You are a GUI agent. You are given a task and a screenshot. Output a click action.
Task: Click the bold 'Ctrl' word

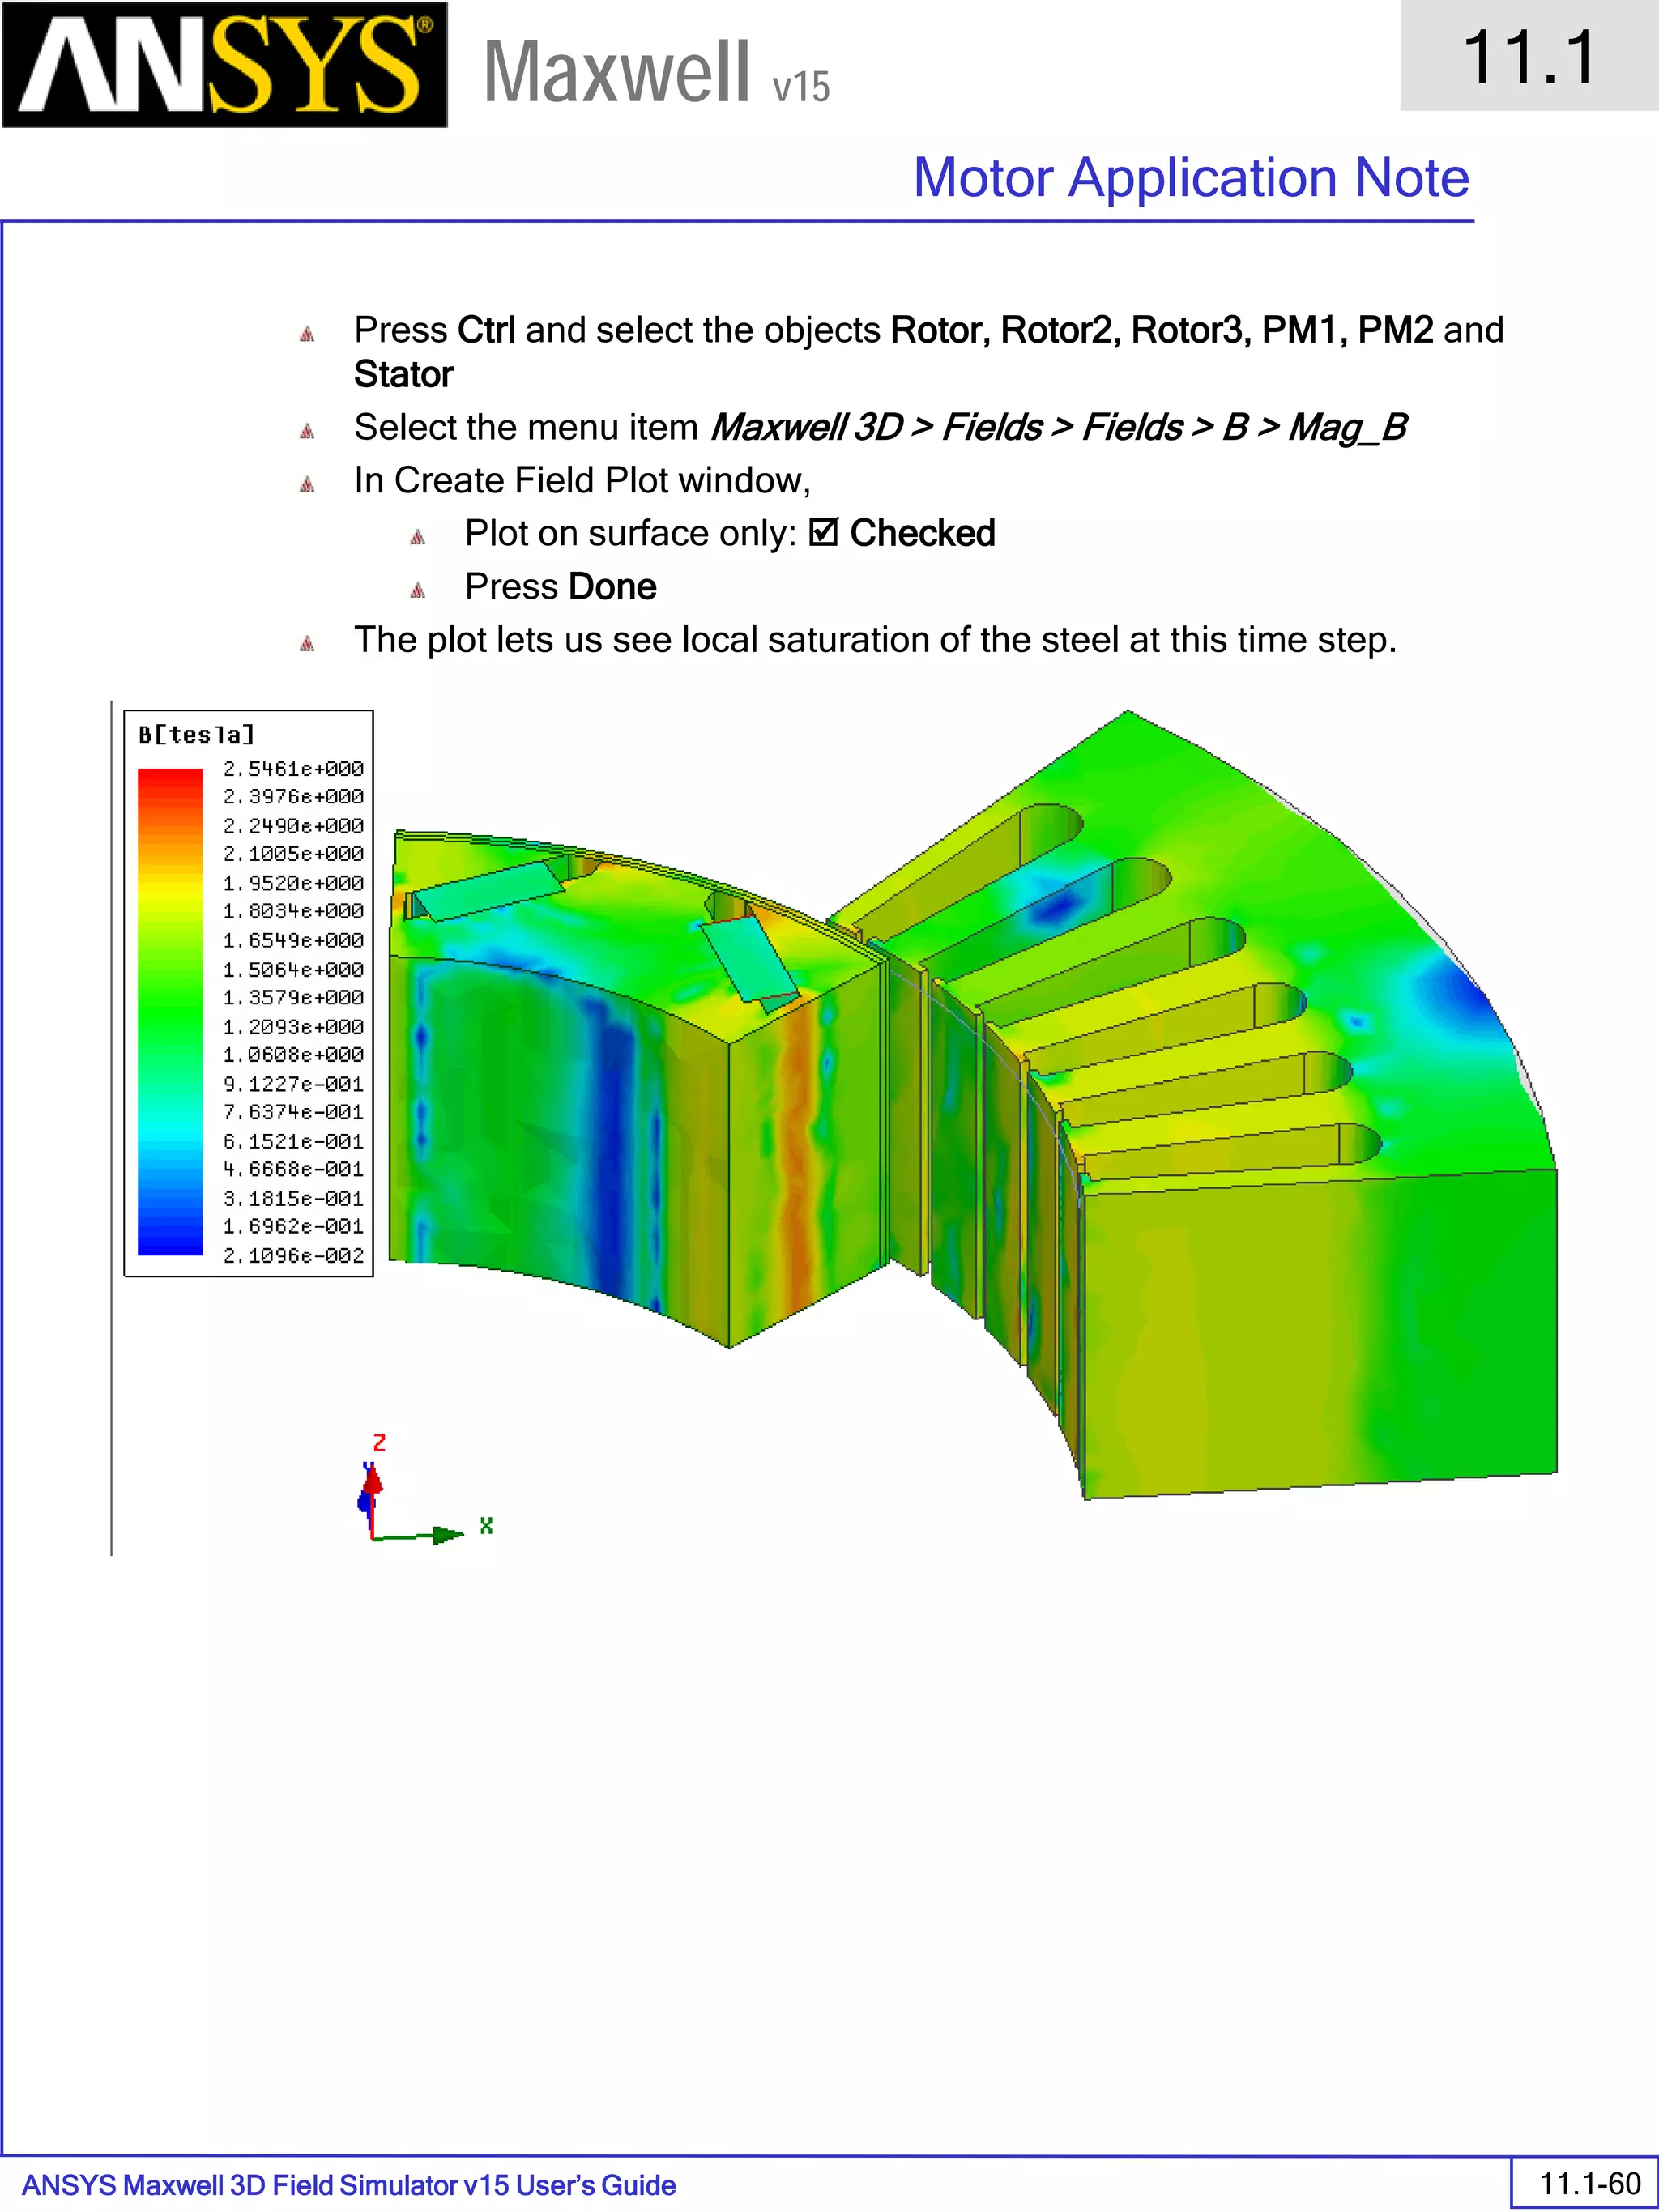click(x=486, y=330)
